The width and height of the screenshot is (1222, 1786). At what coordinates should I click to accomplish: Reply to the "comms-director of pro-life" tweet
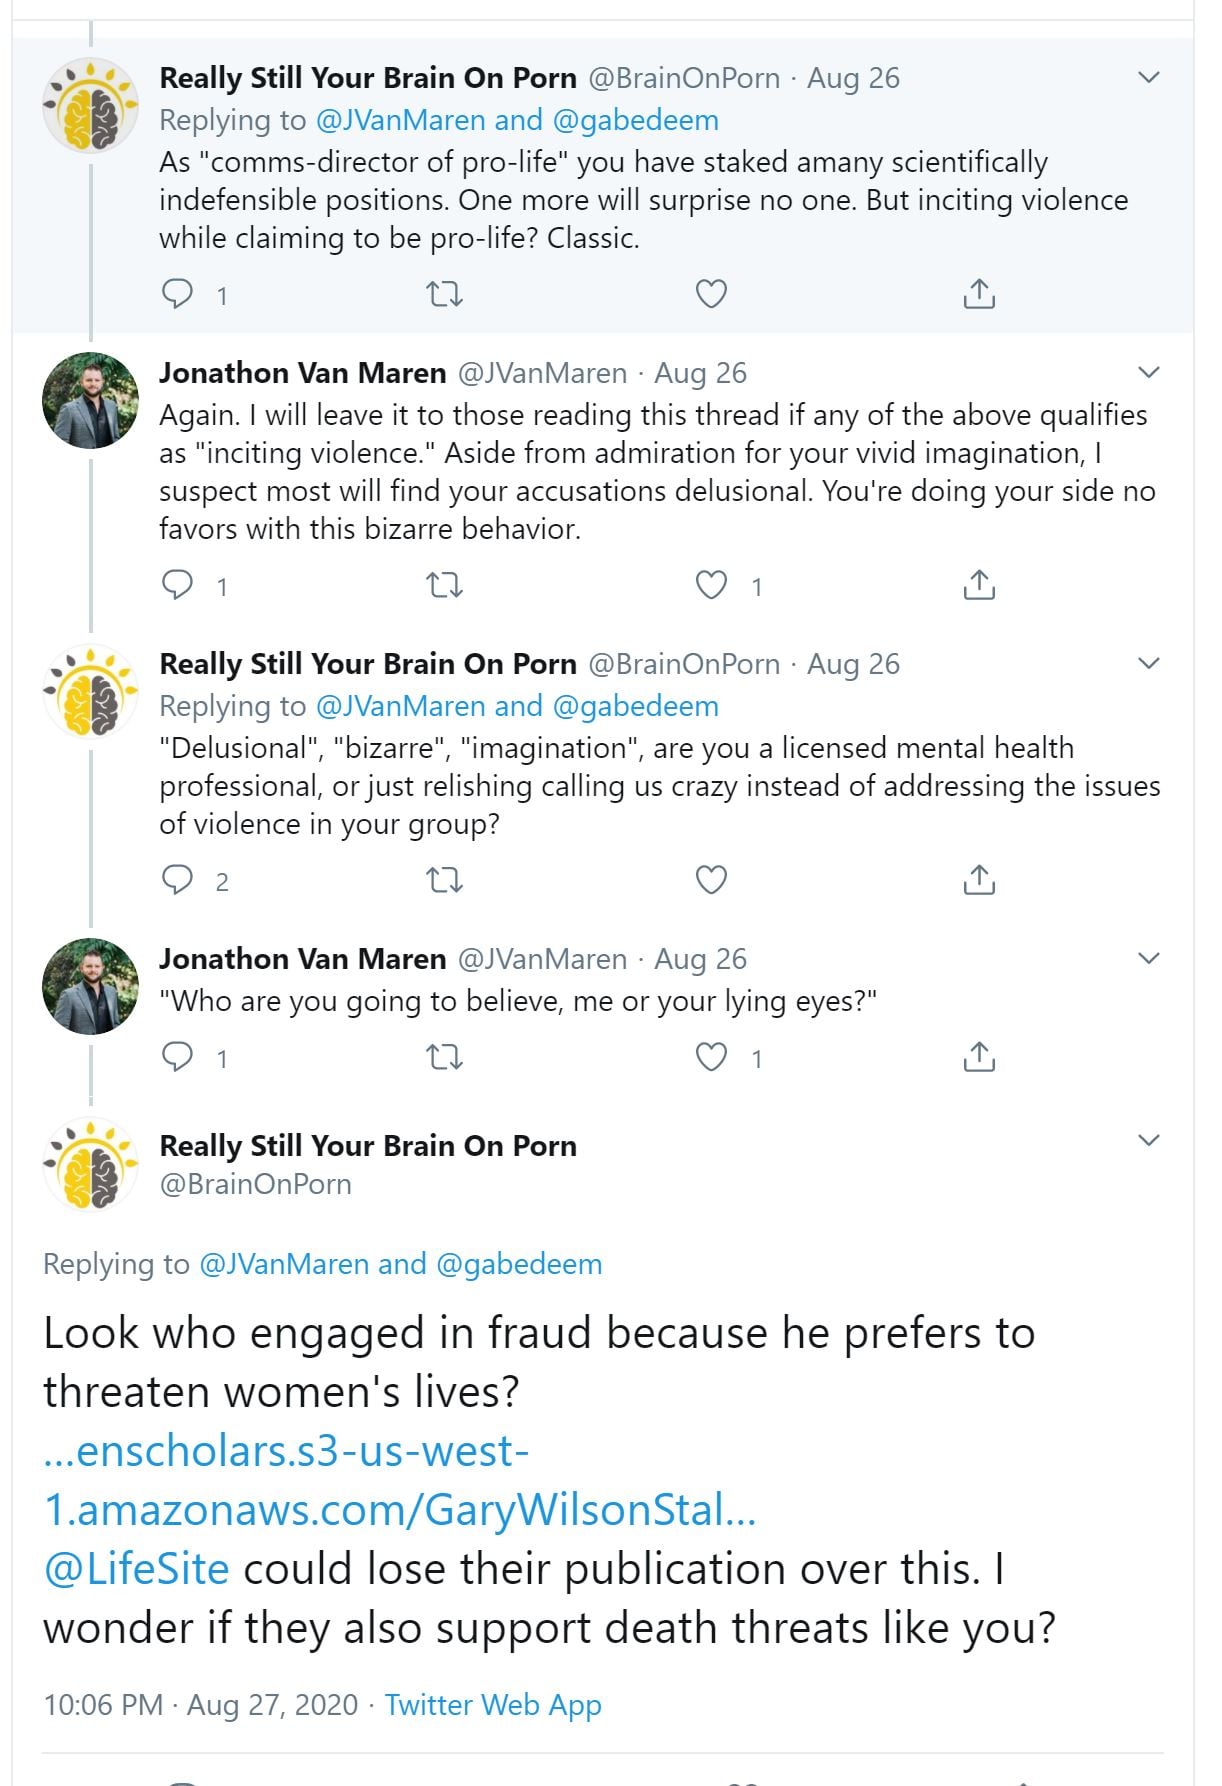coord(178,294)
